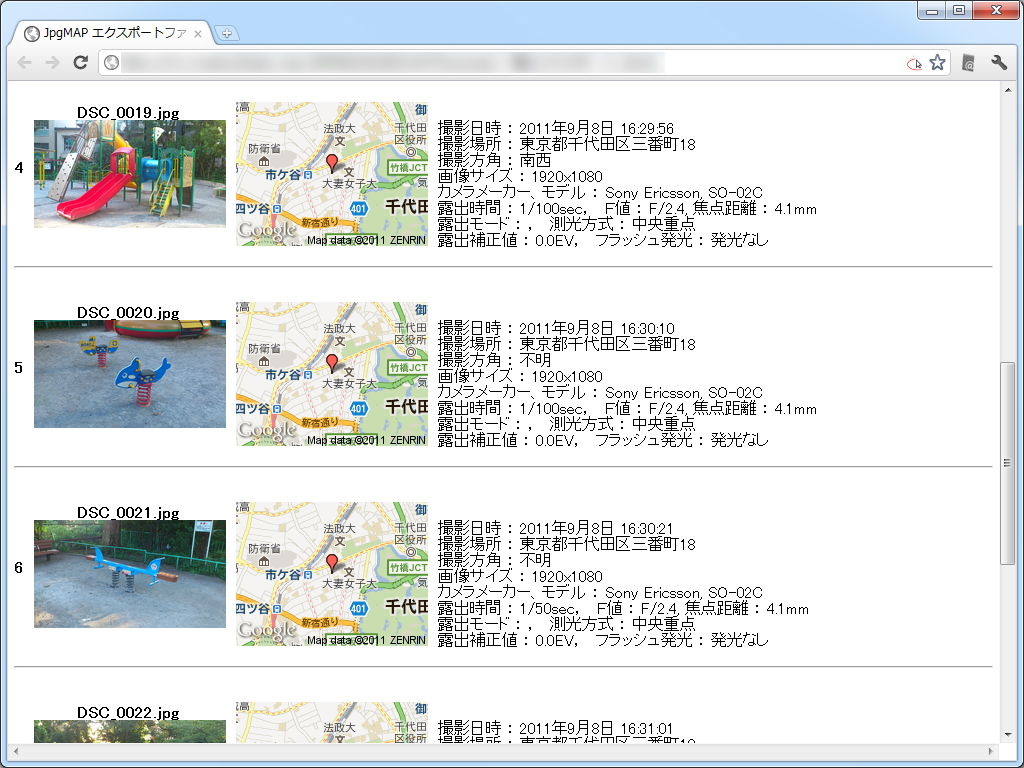Click the red marker on DSC_0019's map
The width and height of the screenshot is (1024, 768).
tap(334, 161)
